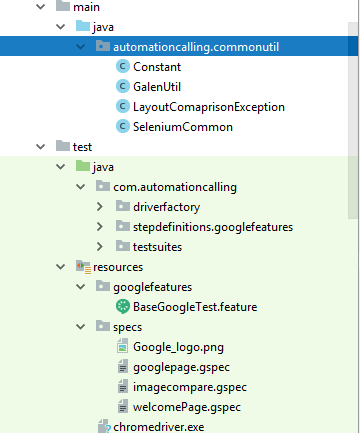The width and height of the screenshot is (361, 437).
Task: Open imagecompare.gspec file
Action: [190, 387]
